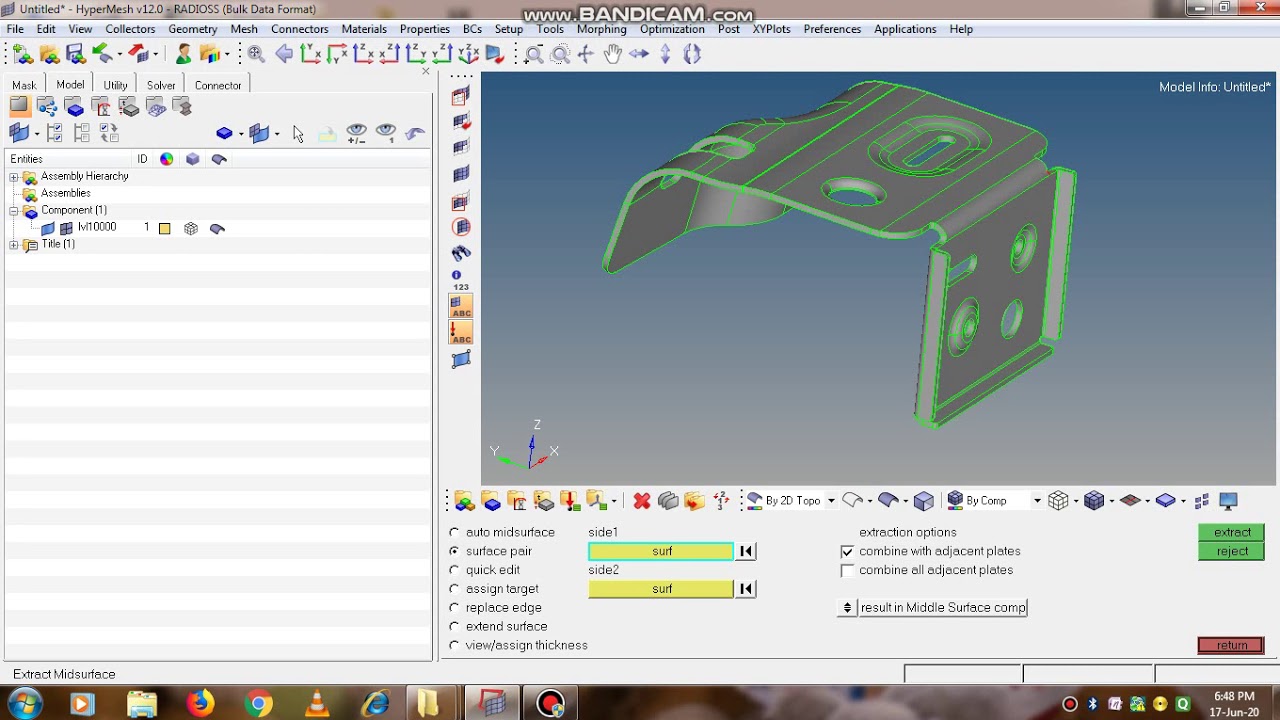Click the Open Model folder icon
The height and width of the screenshot is (720, 1280).
(48, 54)
